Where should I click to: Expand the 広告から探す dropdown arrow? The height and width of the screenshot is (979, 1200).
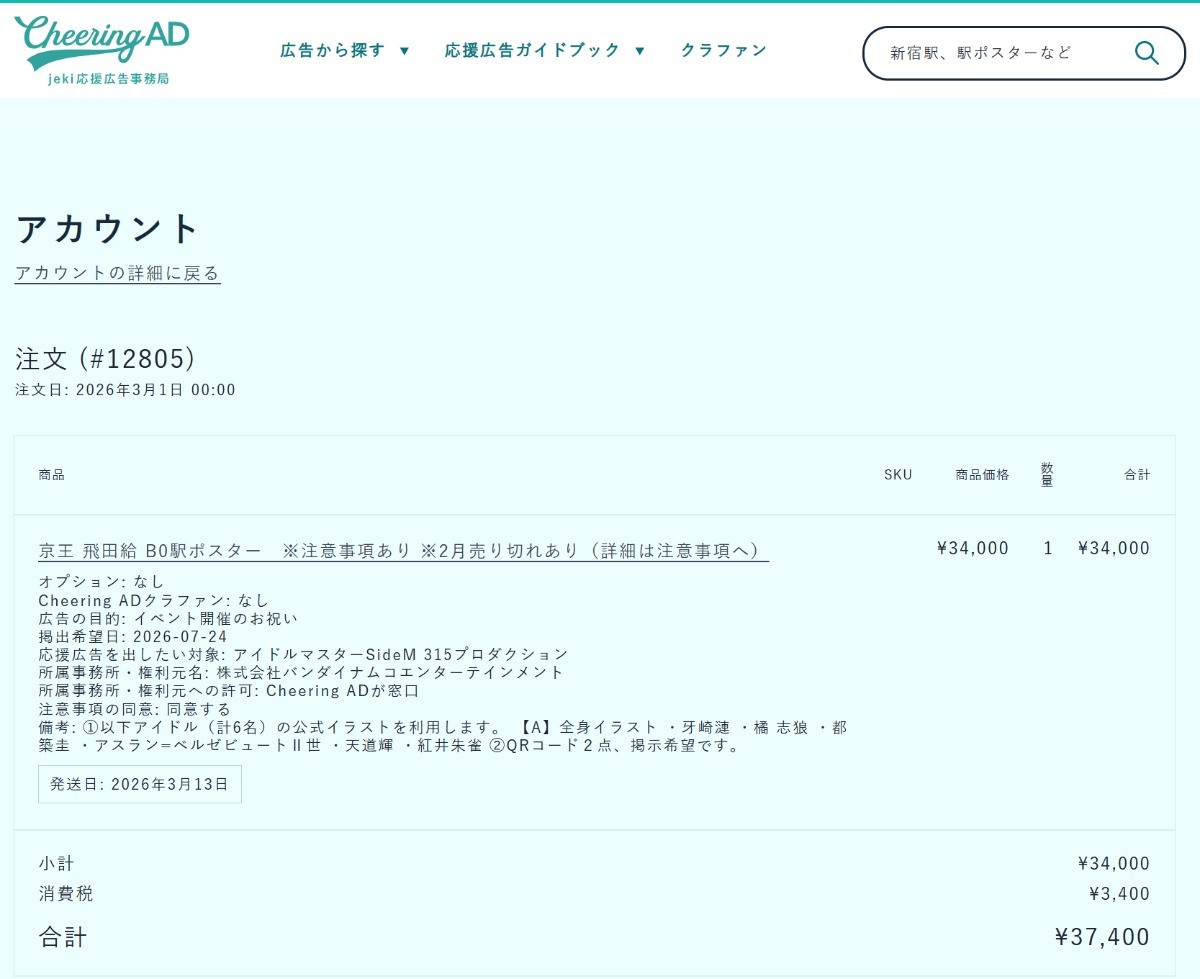coord(405,51)
